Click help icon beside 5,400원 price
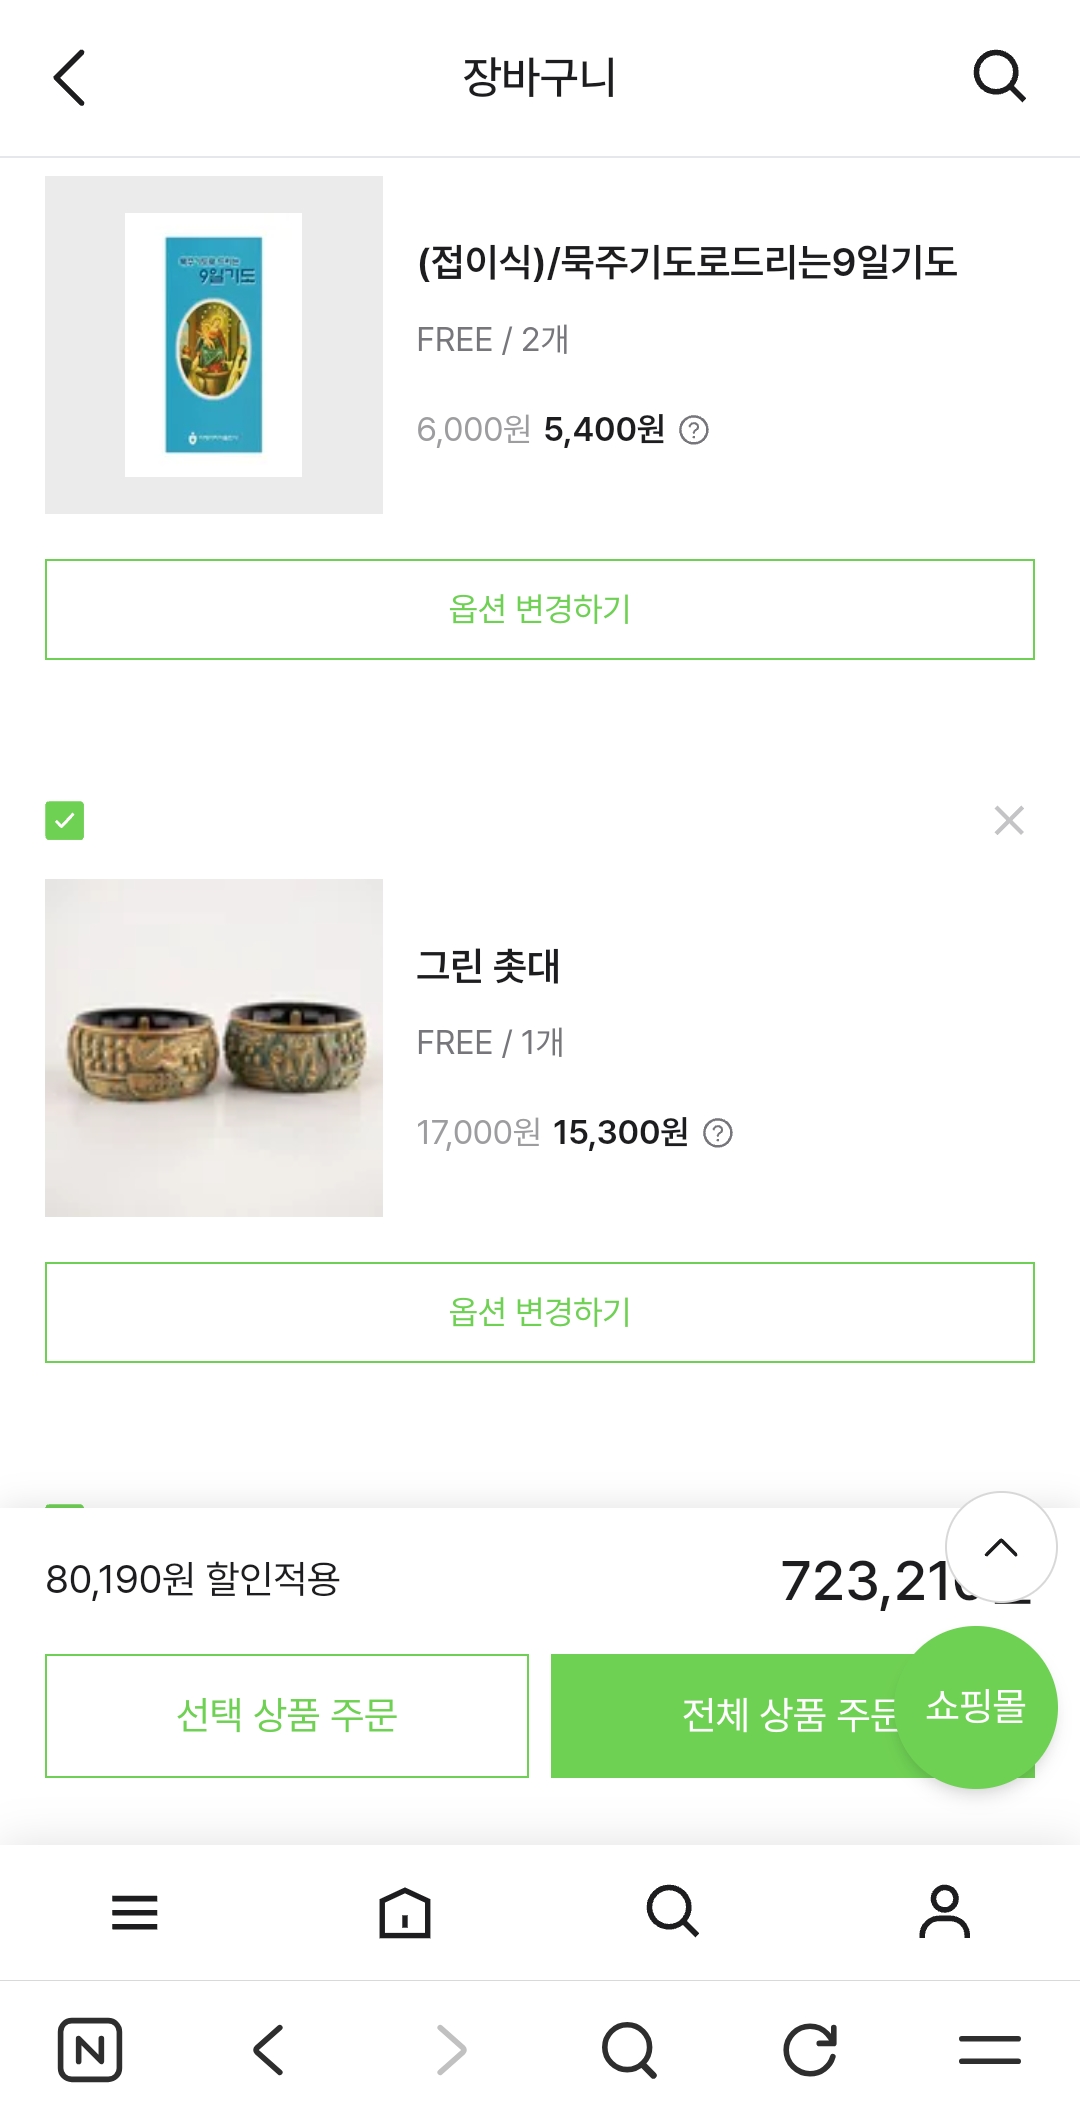Screen dimensions: 1080x2120 point(694,430)
